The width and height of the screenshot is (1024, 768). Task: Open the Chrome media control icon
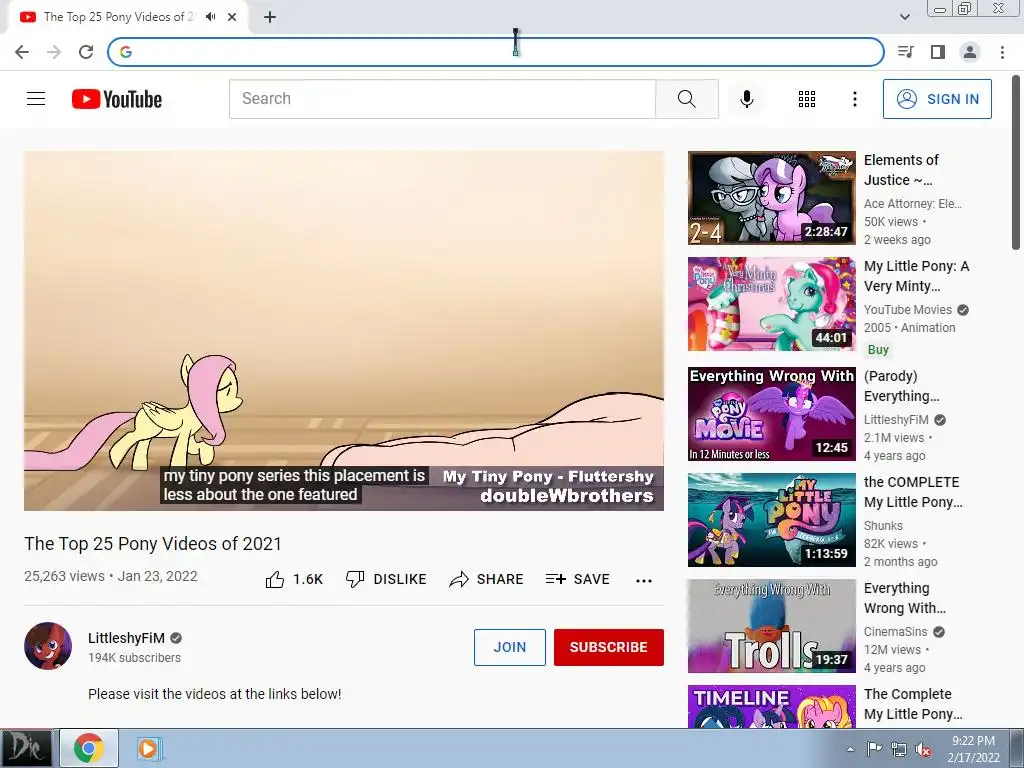pyautogui.click(x=906, y=52)
